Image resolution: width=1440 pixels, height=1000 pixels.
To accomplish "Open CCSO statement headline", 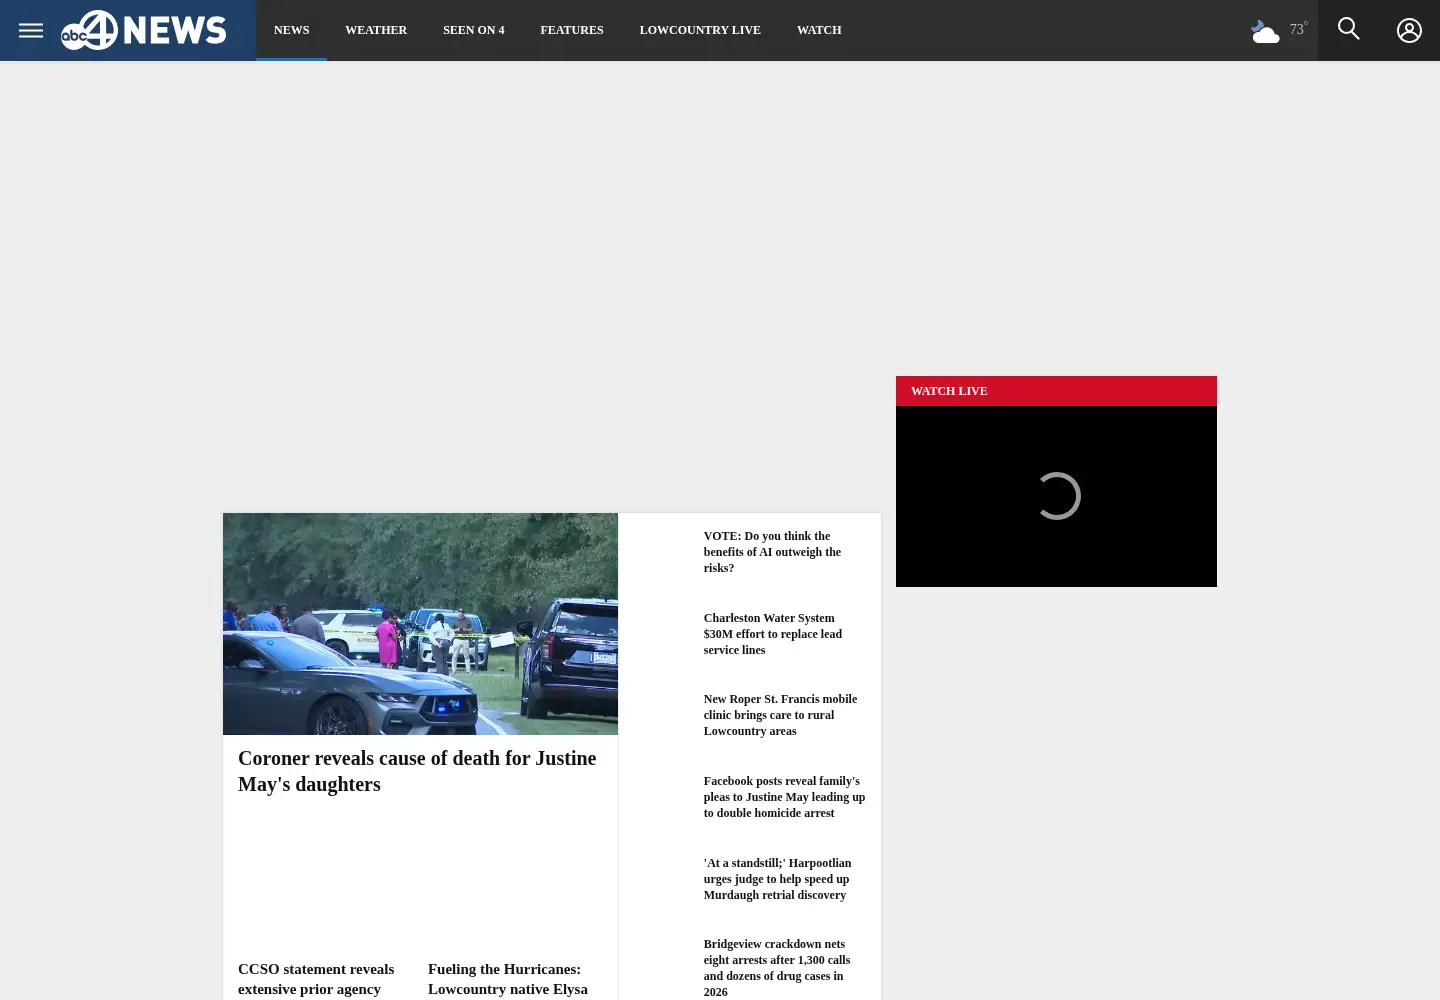I will [x=316, y=979].
